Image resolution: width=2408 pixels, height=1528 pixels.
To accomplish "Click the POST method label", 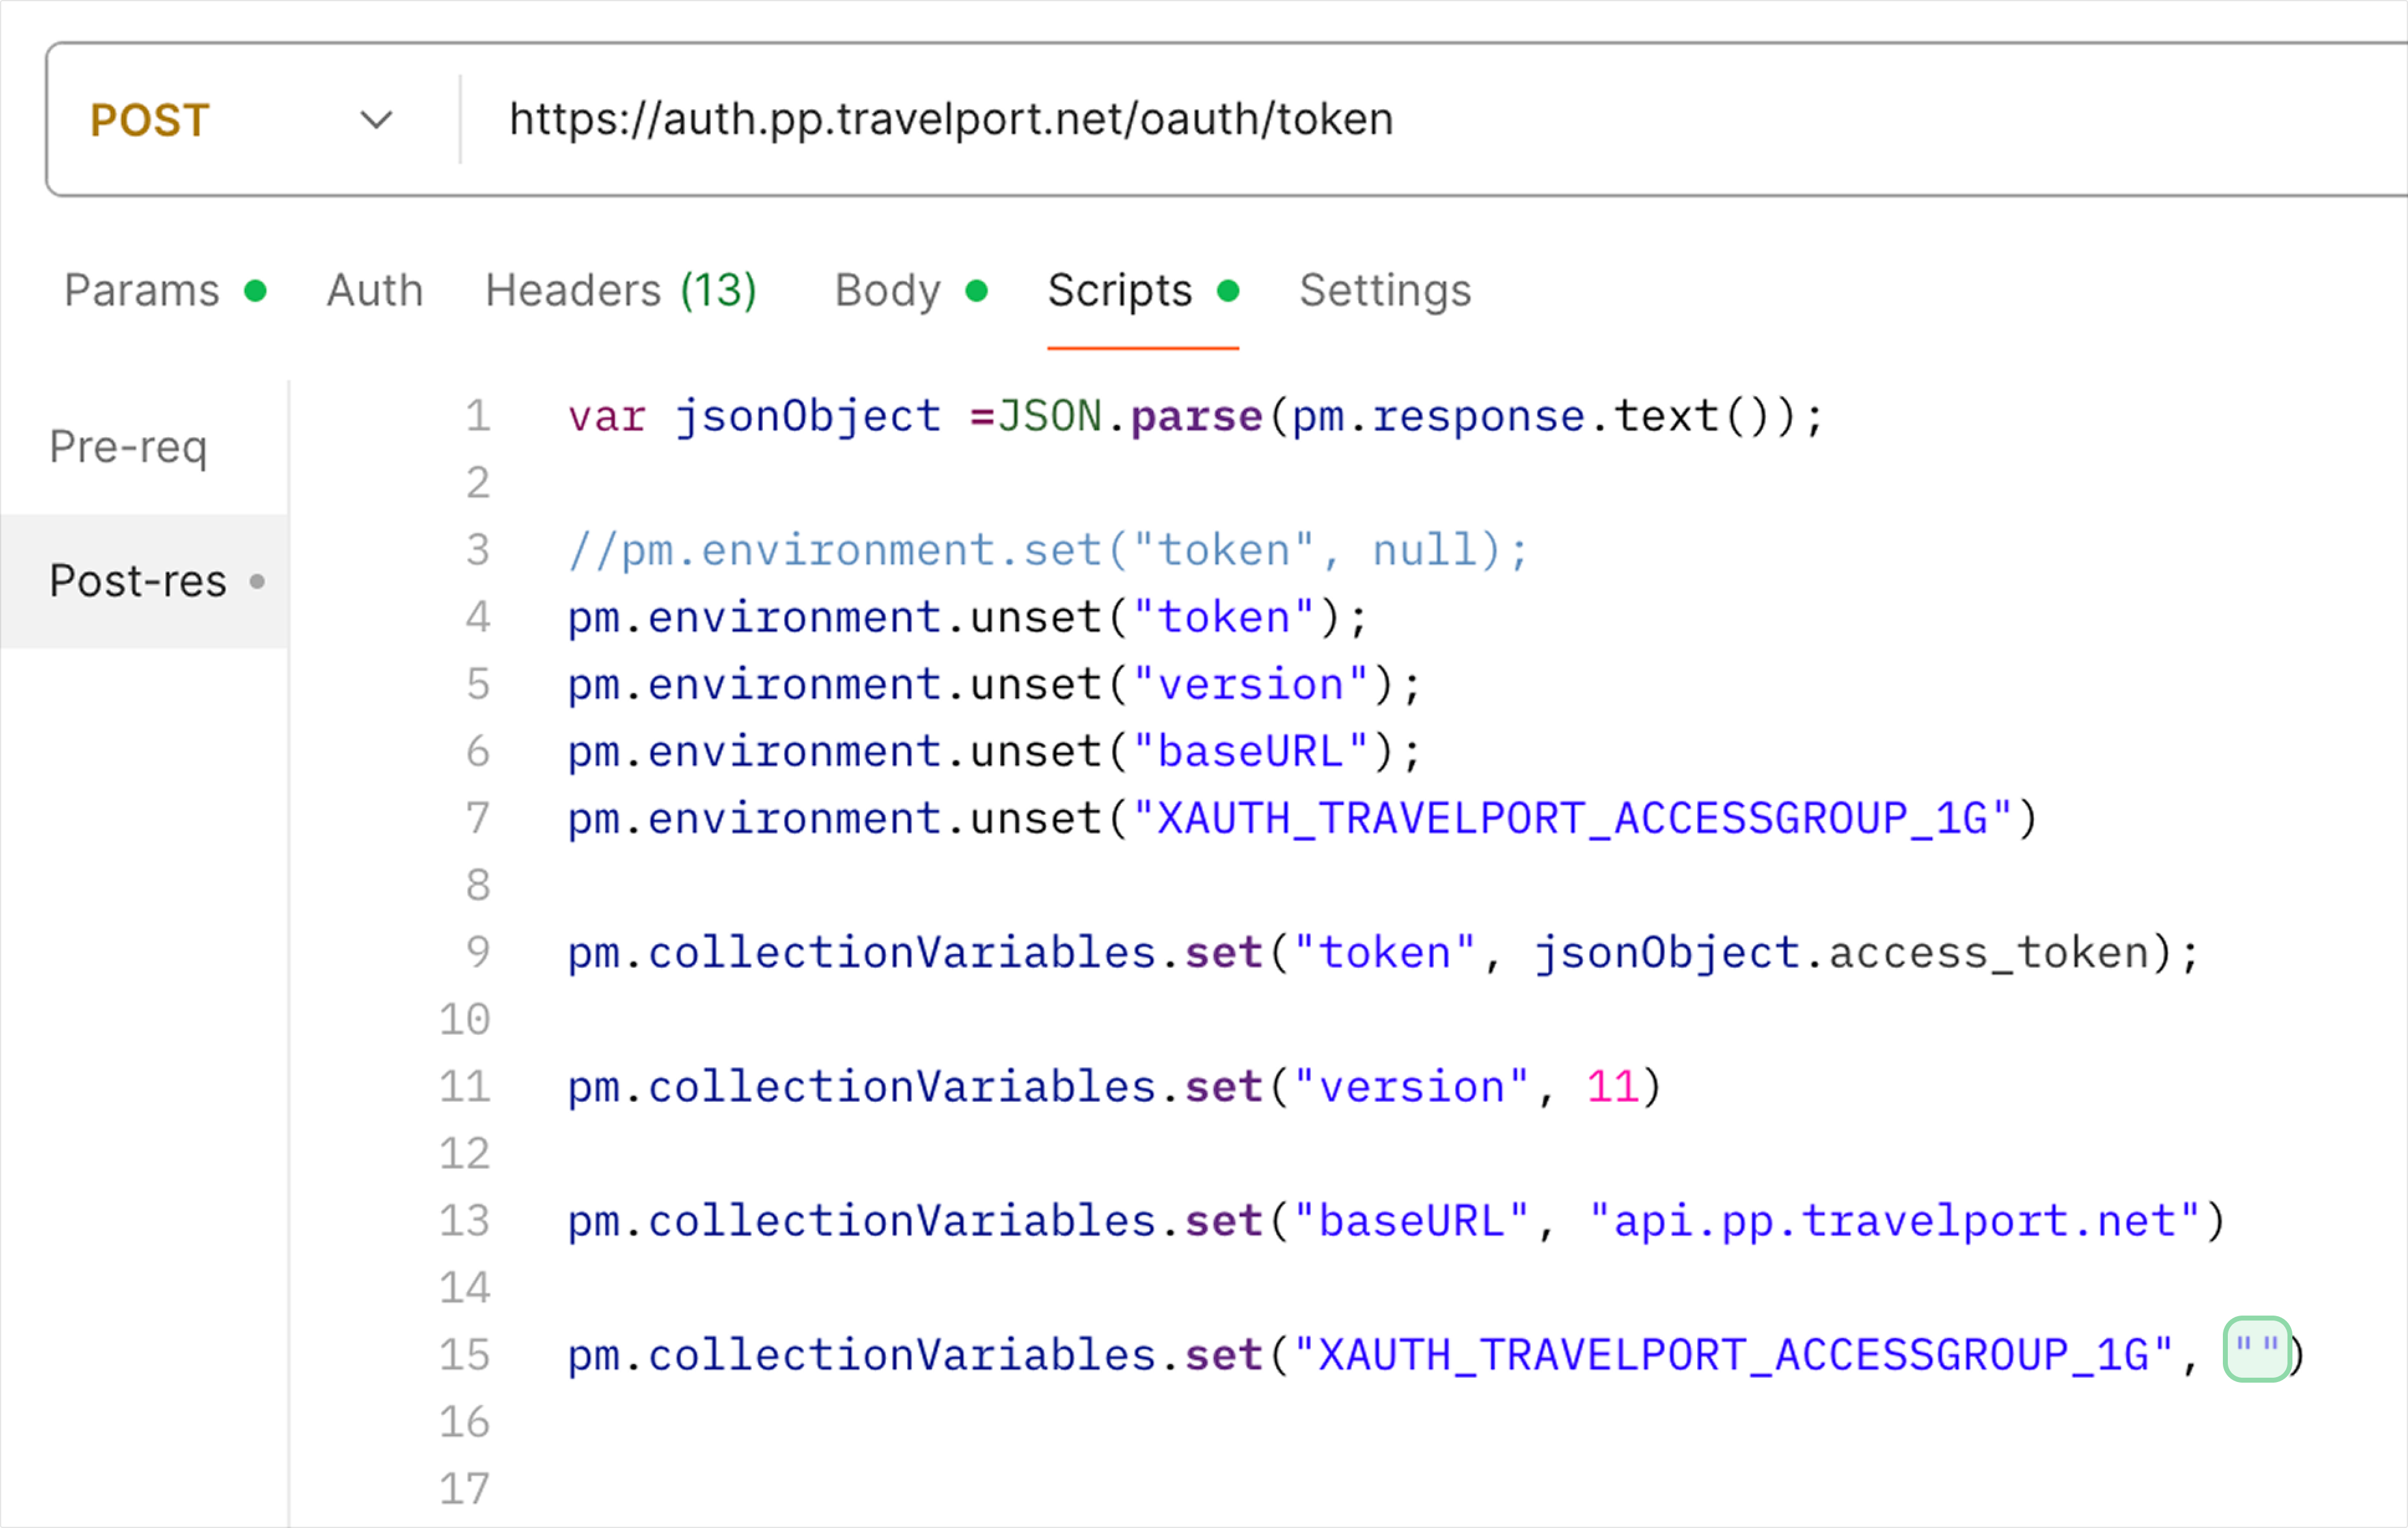I will pyautogui.click(x=150, y=120).
